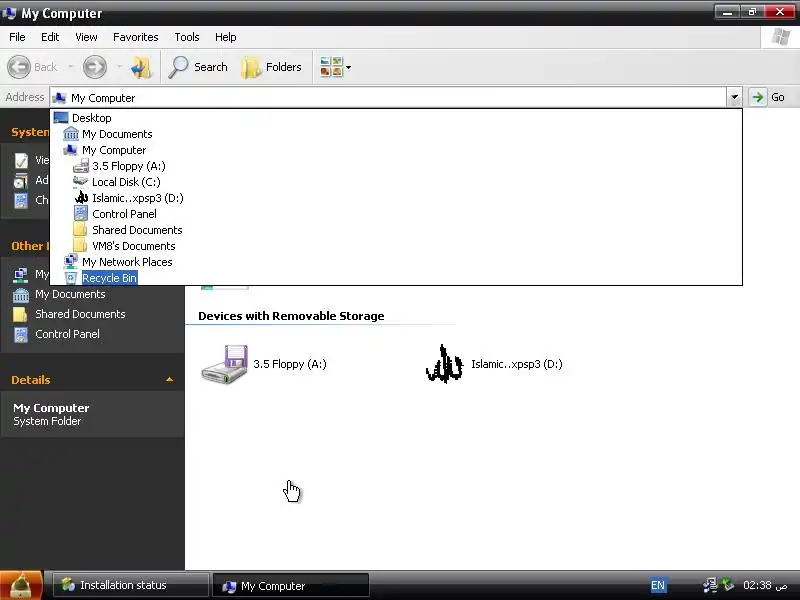Toggle the Folders pane button

click(271, 67)
